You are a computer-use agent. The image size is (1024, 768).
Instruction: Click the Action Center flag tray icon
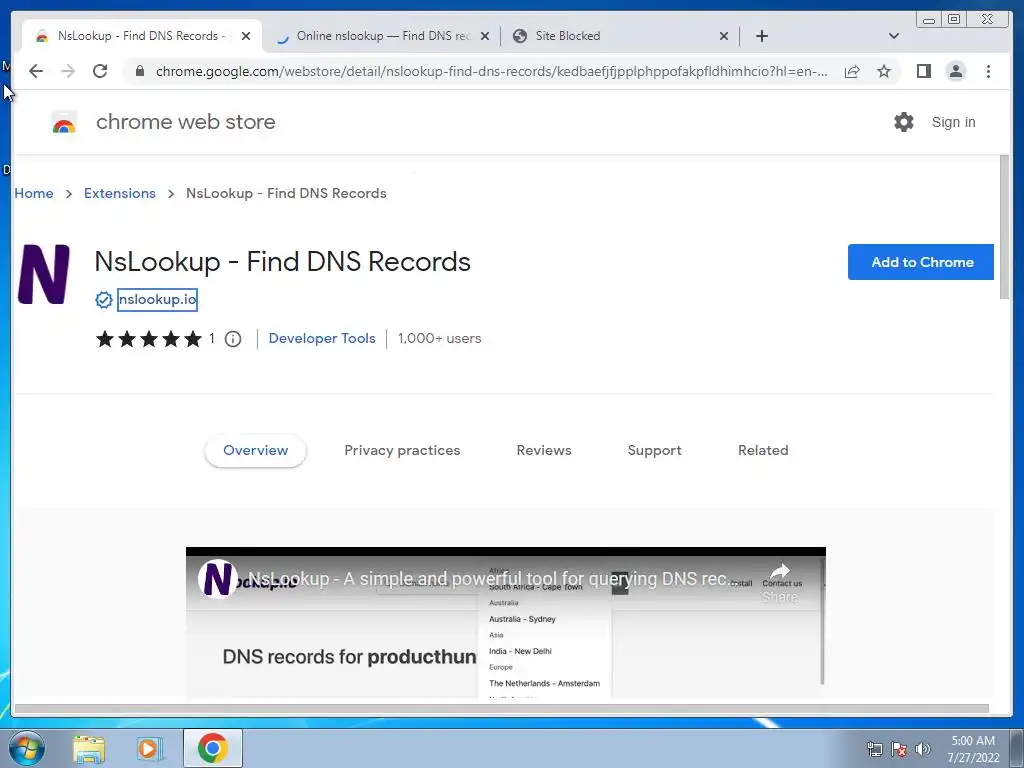click(x=899, y=749)
